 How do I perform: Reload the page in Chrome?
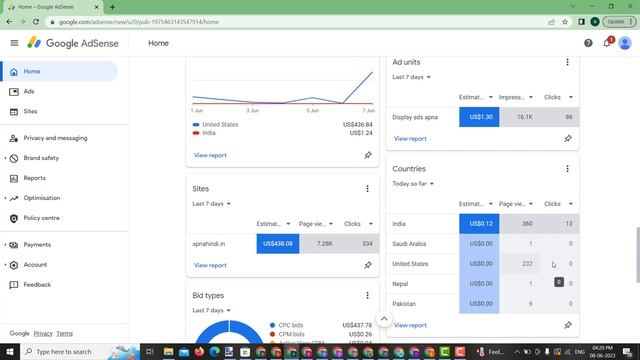[36, 22]
